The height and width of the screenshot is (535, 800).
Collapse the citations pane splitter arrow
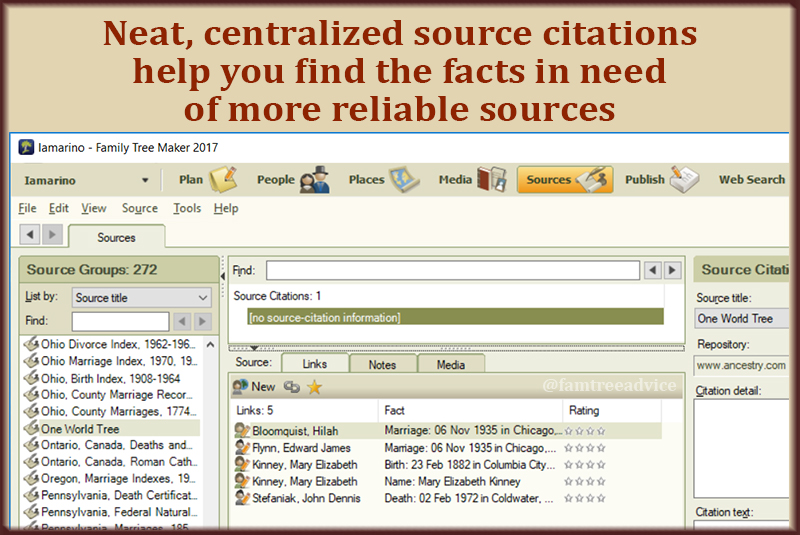point(254,348)
